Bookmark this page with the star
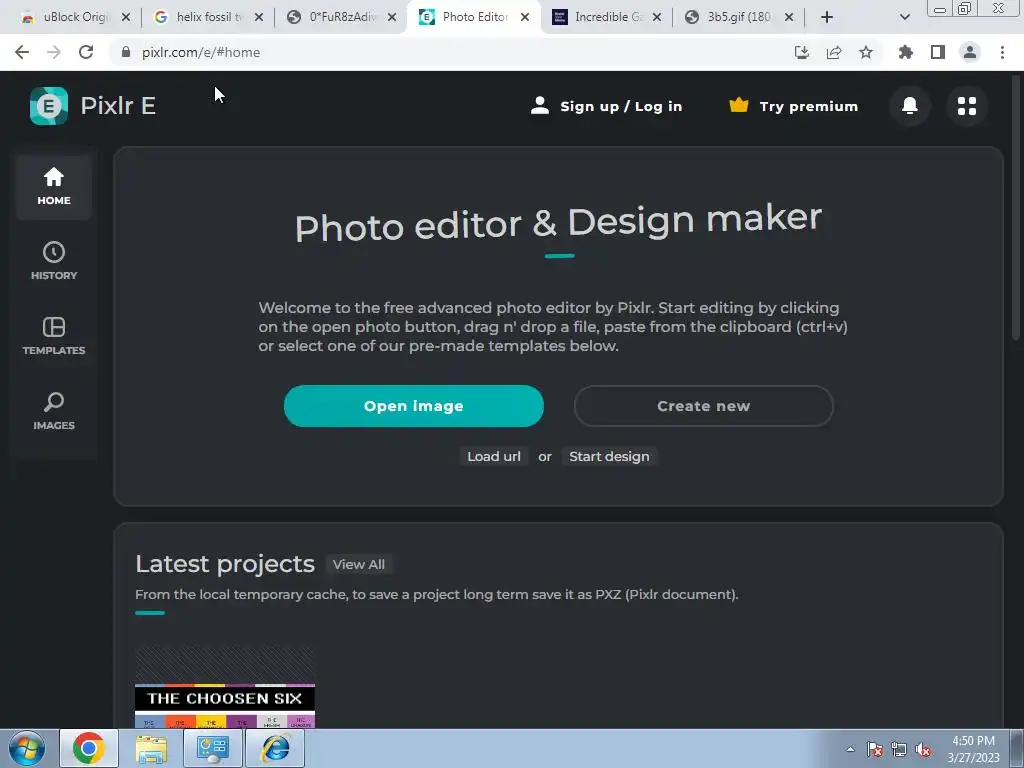 click(866, 52)
